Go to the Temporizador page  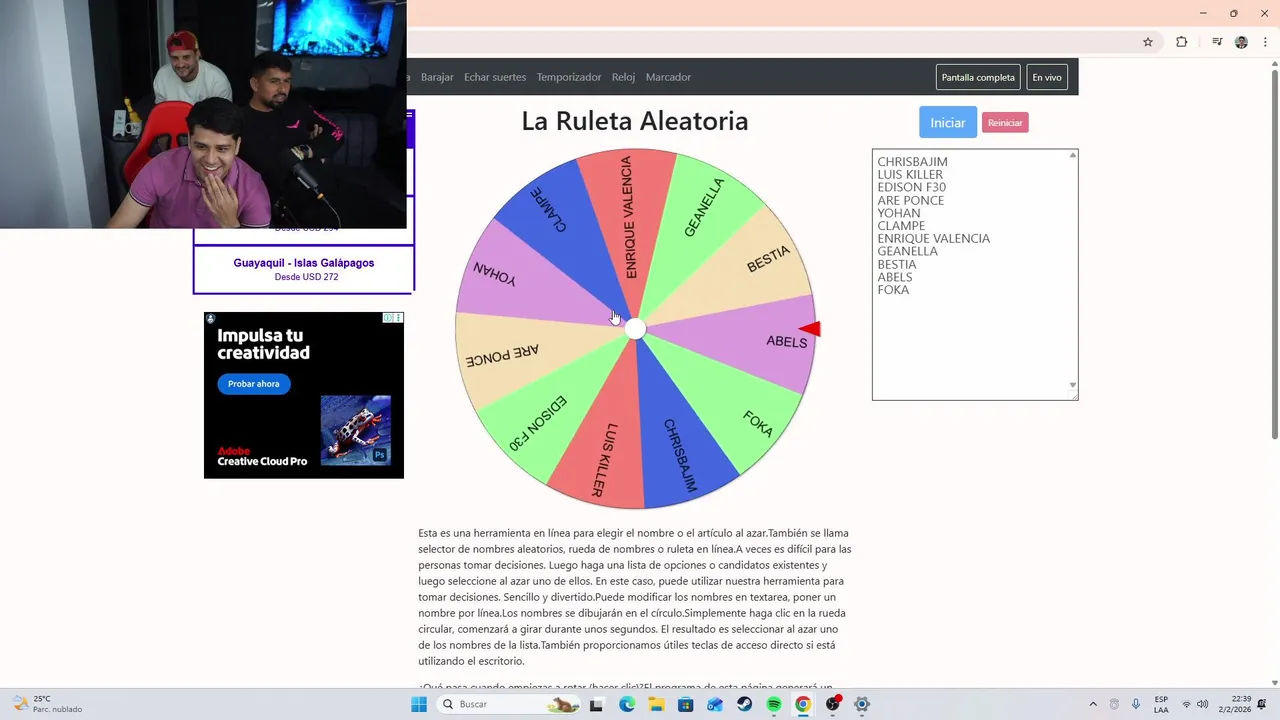click(569, 77)
